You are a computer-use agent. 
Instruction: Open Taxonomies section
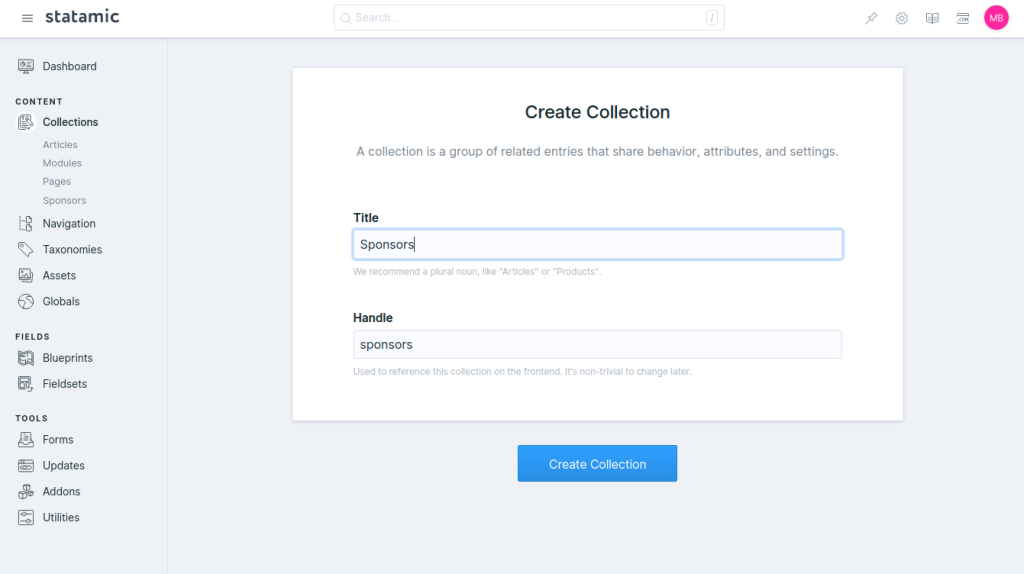(x=72, y=249)
